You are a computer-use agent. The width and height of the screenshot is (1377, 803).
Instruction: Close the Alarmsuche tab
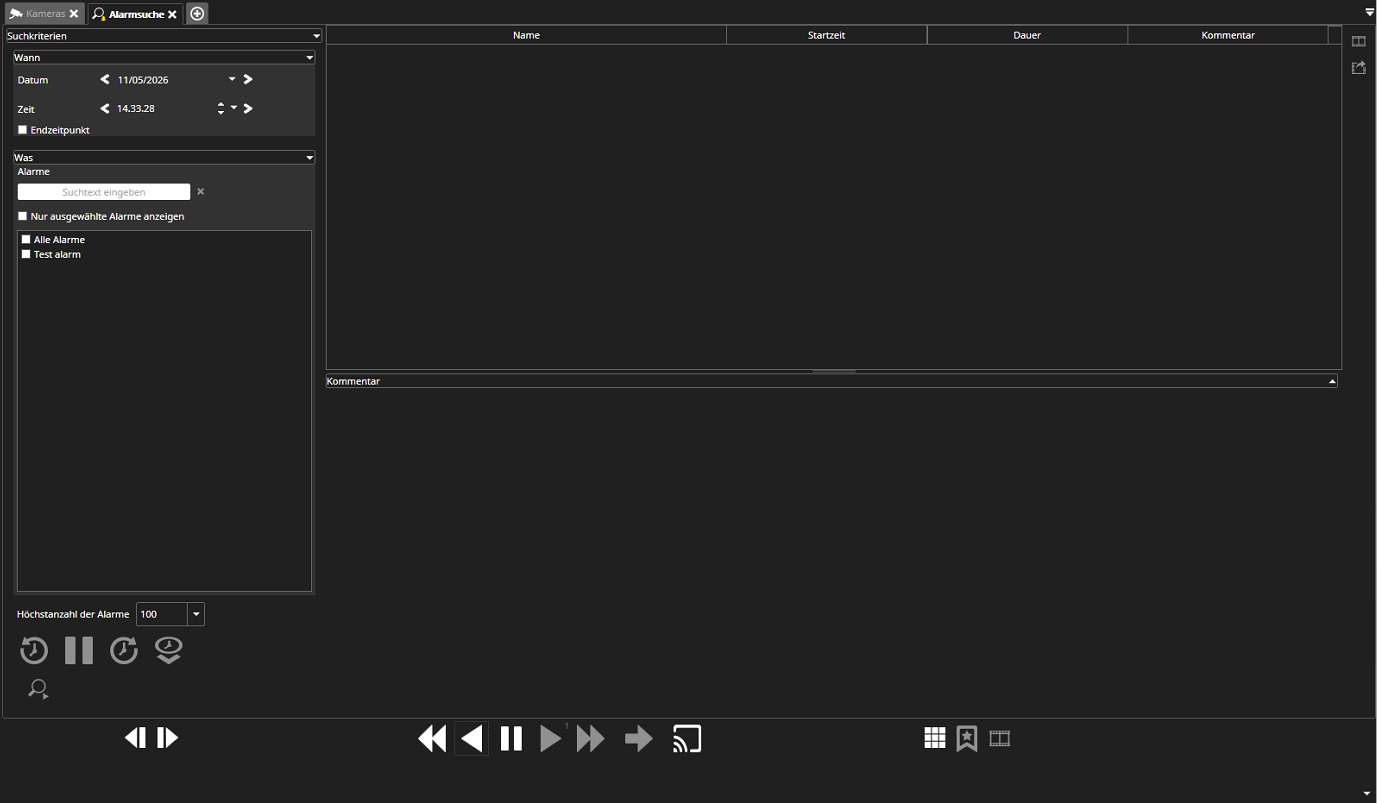172,14
